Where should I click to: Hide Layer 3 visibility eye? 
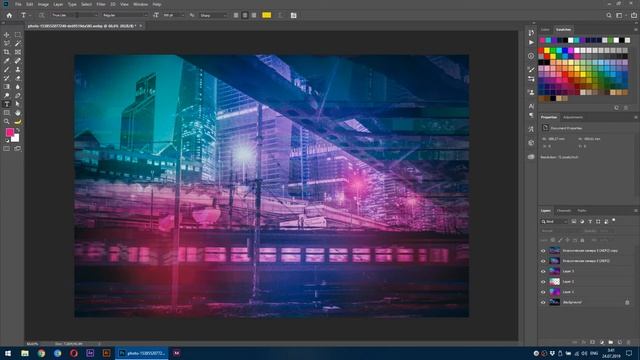click(x=543, y=271)
